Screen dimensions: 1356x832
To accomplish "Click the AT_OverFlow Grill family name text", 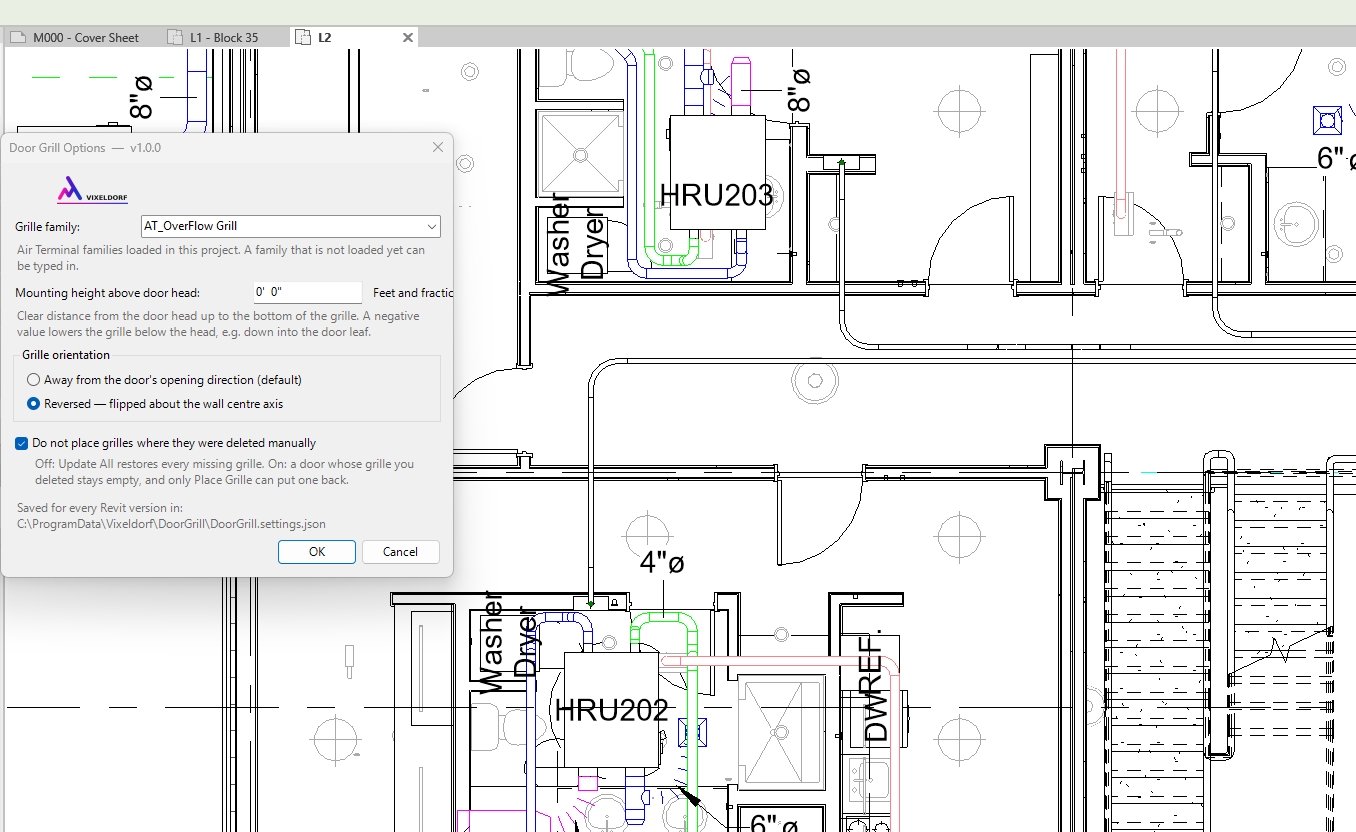I will (190, 227).
